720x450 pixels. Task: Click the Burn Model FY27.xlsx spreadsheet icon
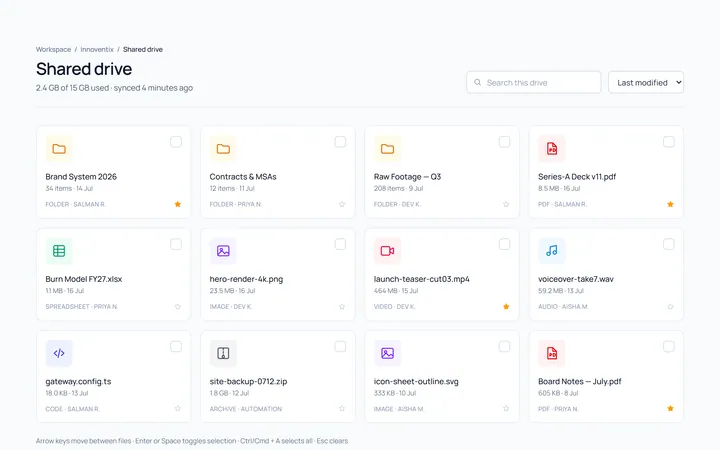pos(59,251)
